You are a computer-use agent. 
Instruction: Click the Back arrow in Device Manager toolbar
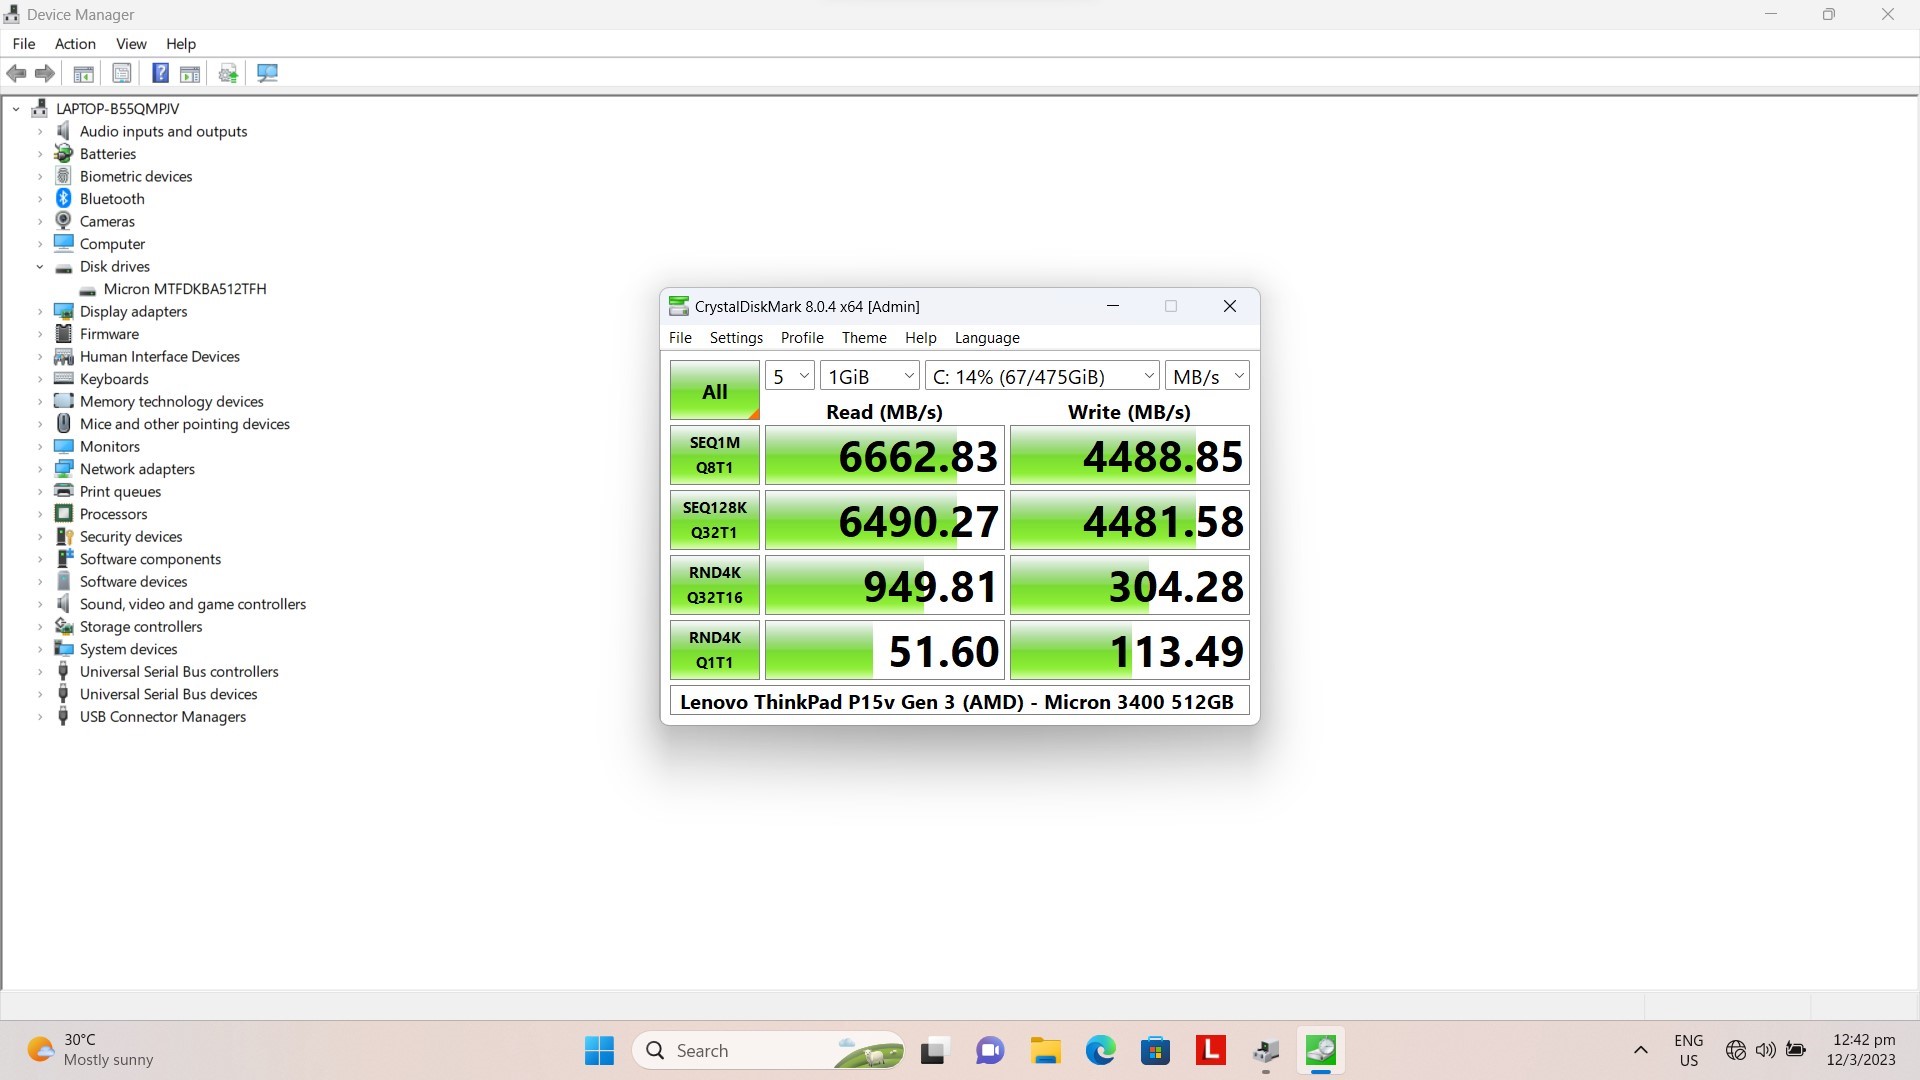click(x=16, y=73)
